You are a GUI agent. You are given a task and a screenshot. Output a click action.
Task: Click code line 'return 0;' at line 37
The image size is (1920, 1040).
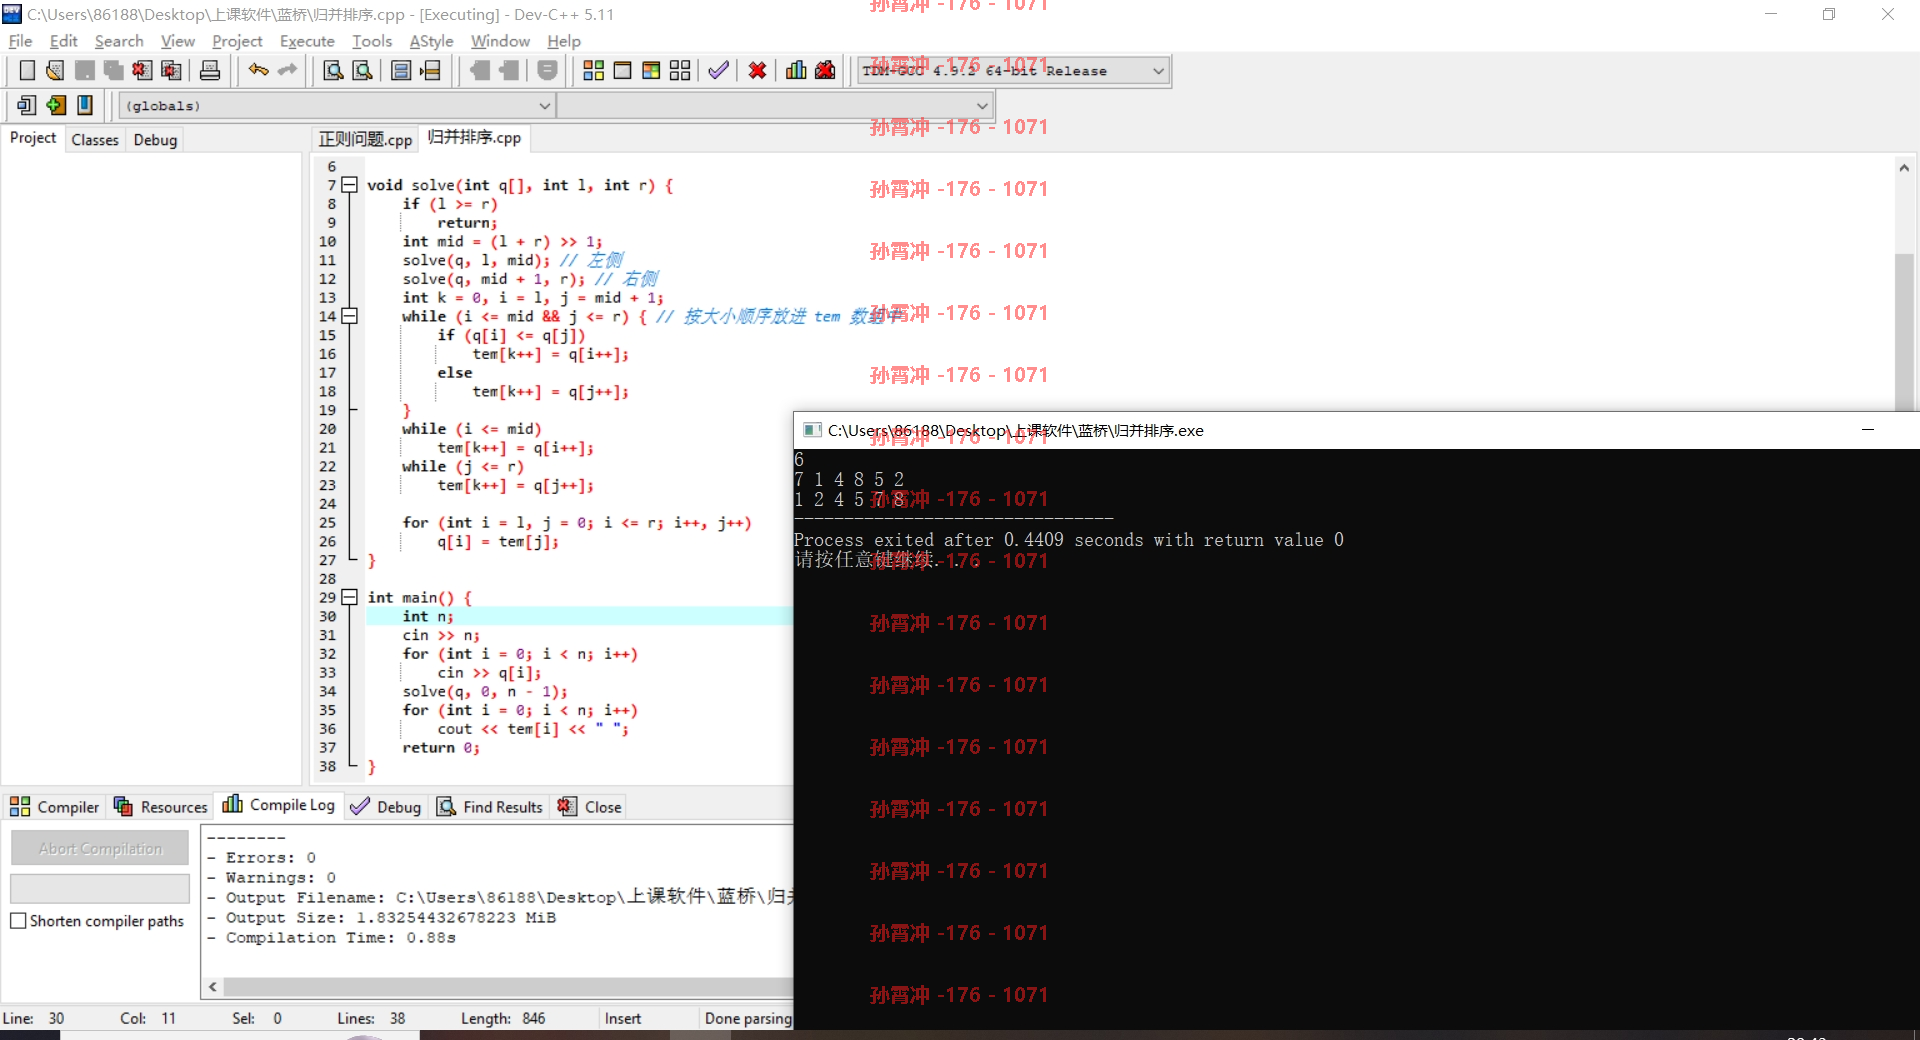(441, 747)
